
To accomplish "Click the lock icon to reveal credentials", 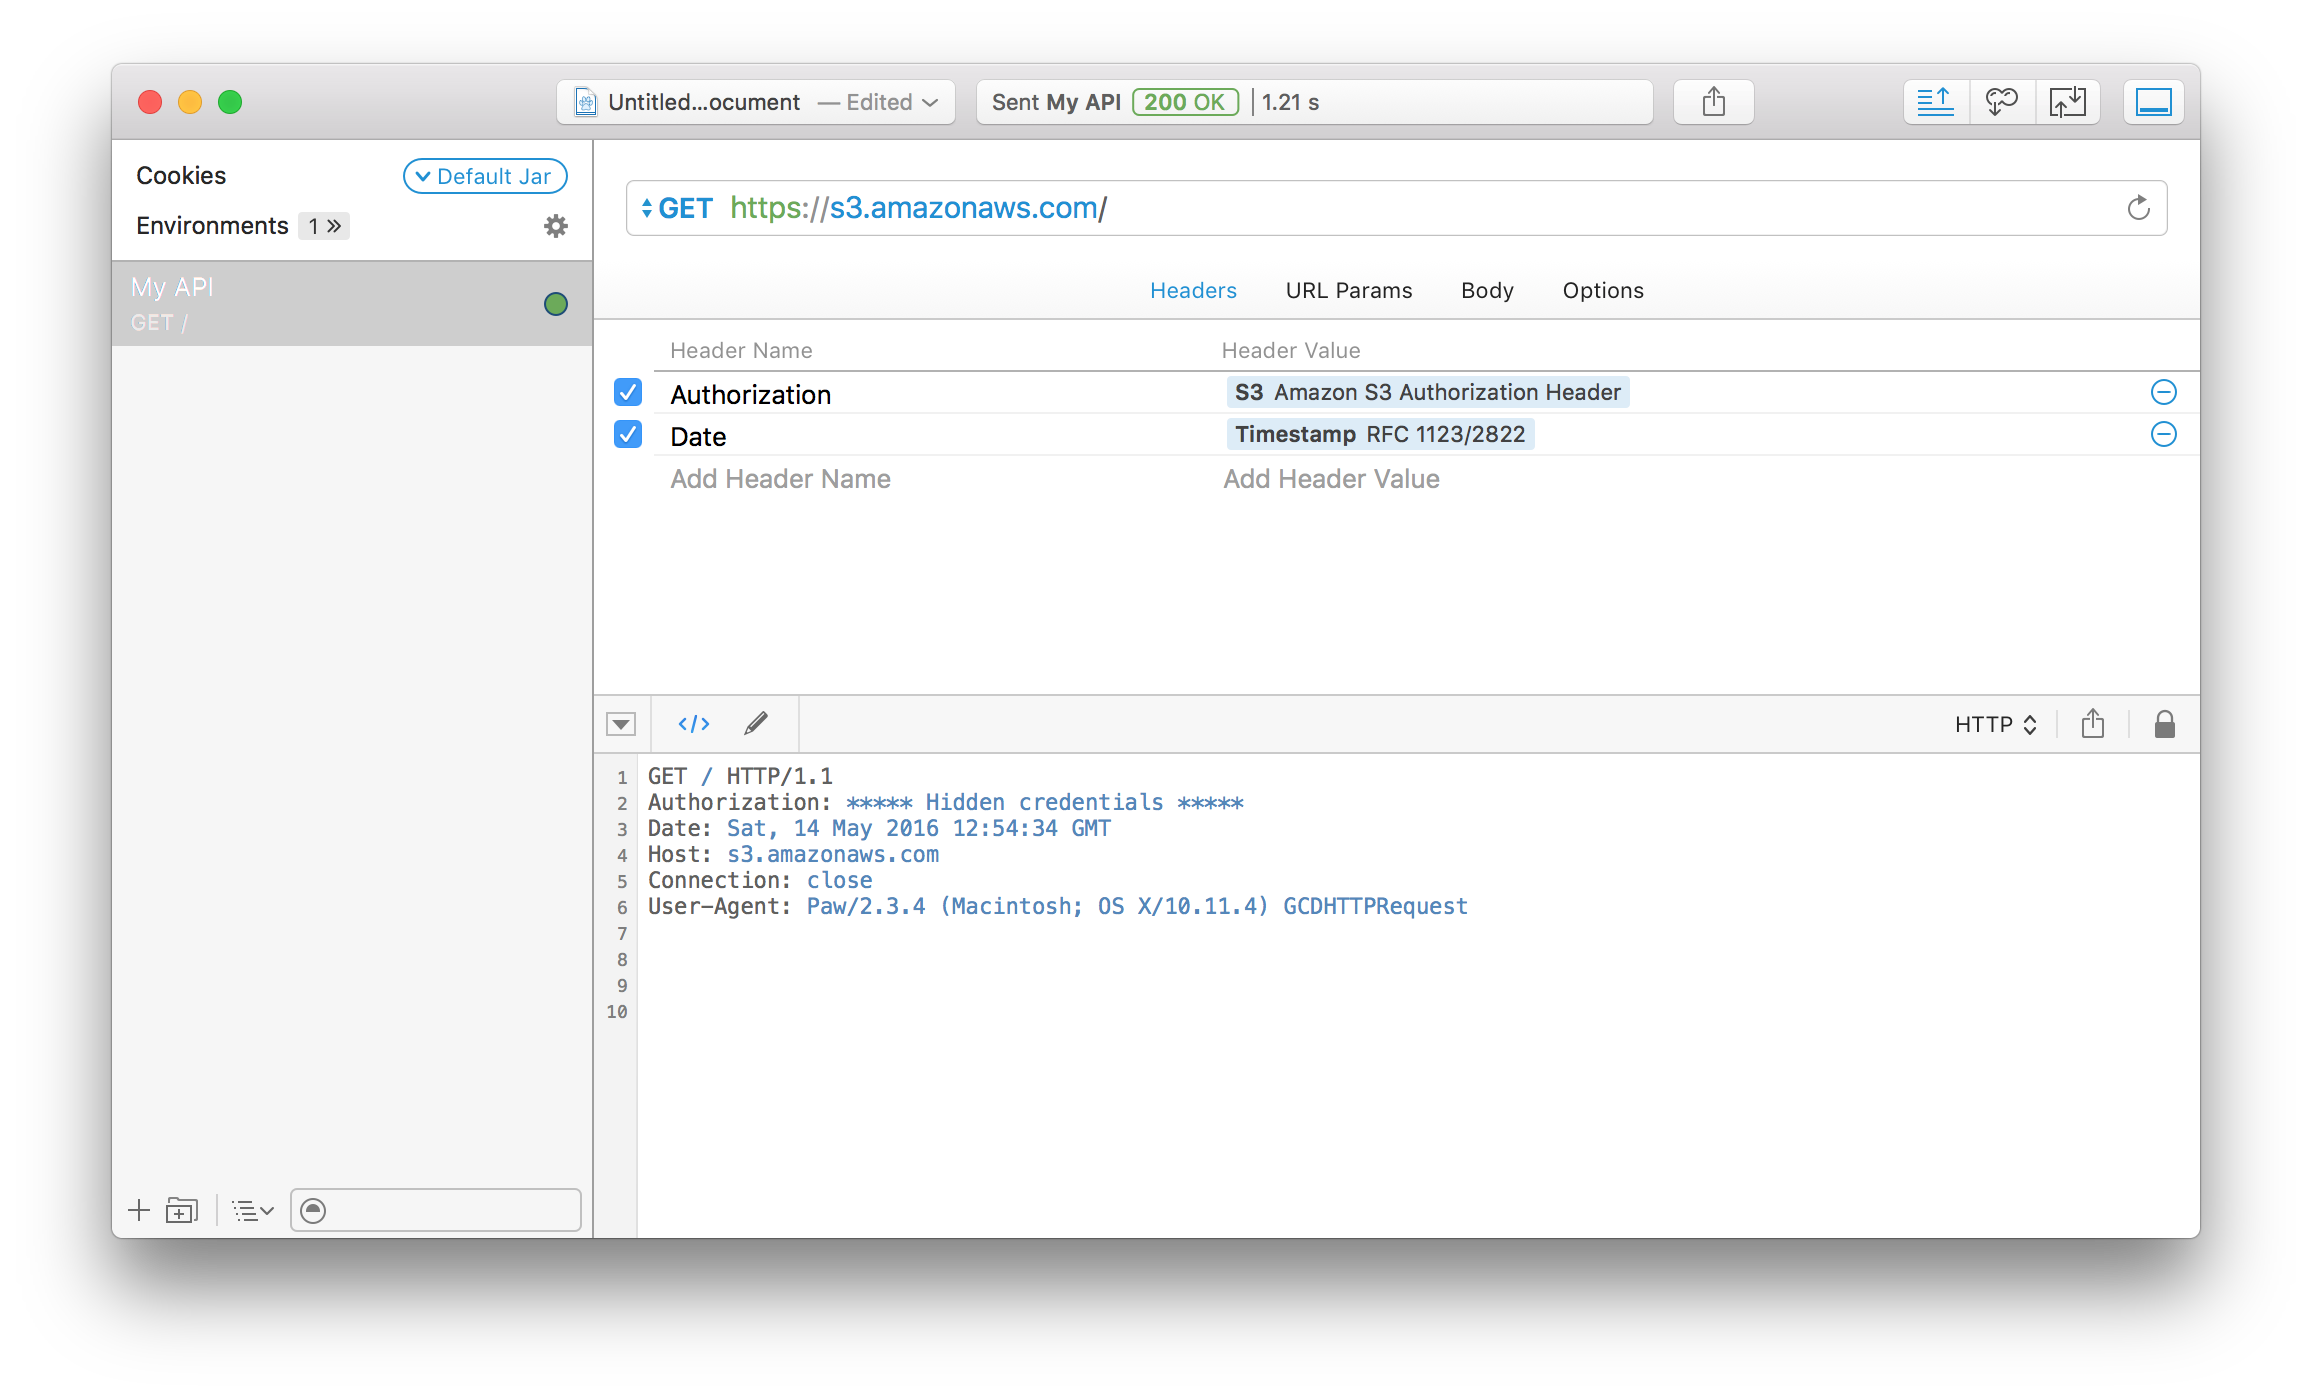I will coord(2164,724).
